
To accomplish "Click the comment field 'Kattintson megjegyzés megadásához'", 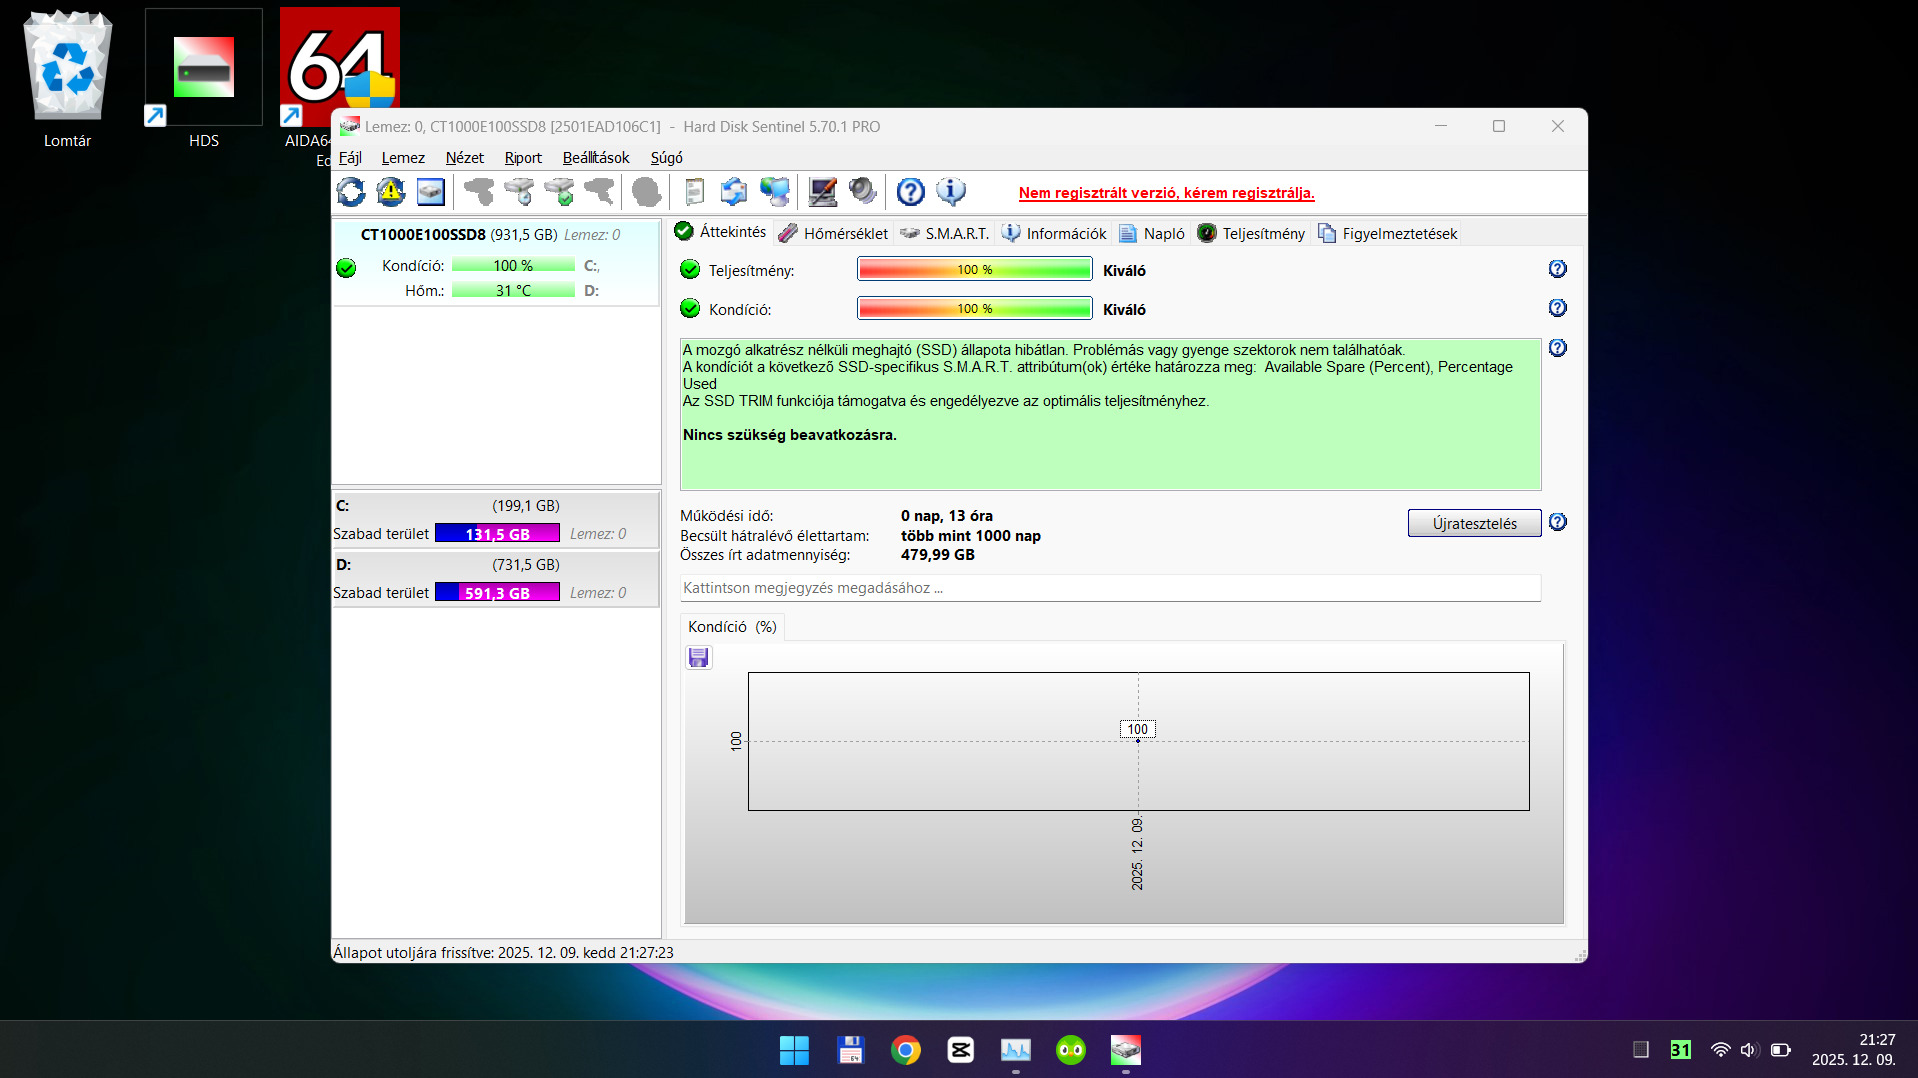I will click(1110, 588).
